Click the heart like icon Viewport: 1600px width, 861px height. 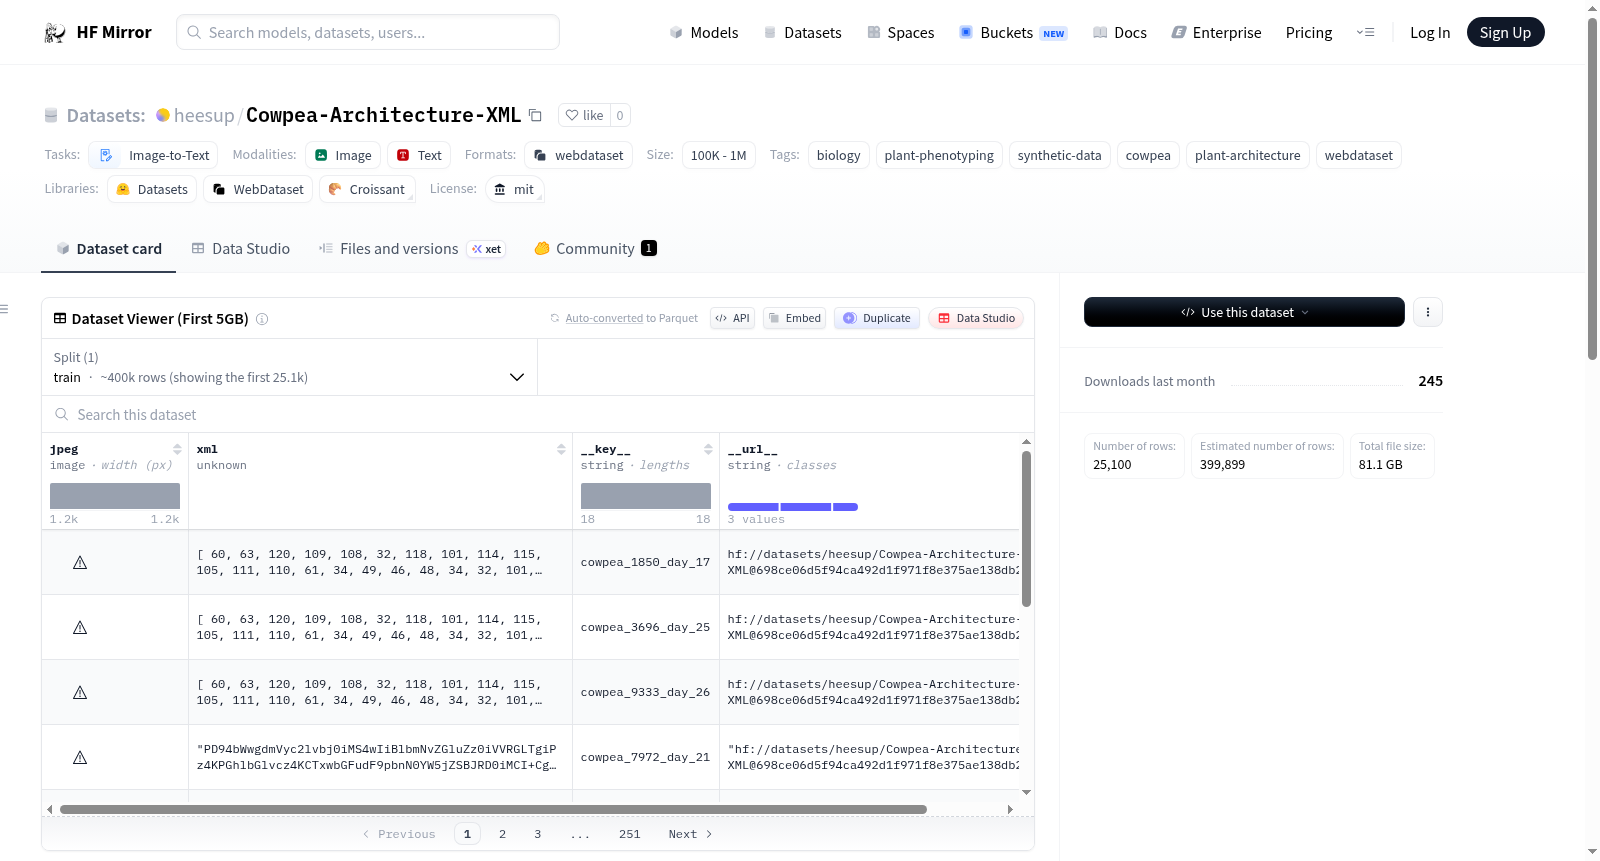[x=572, y=115]
